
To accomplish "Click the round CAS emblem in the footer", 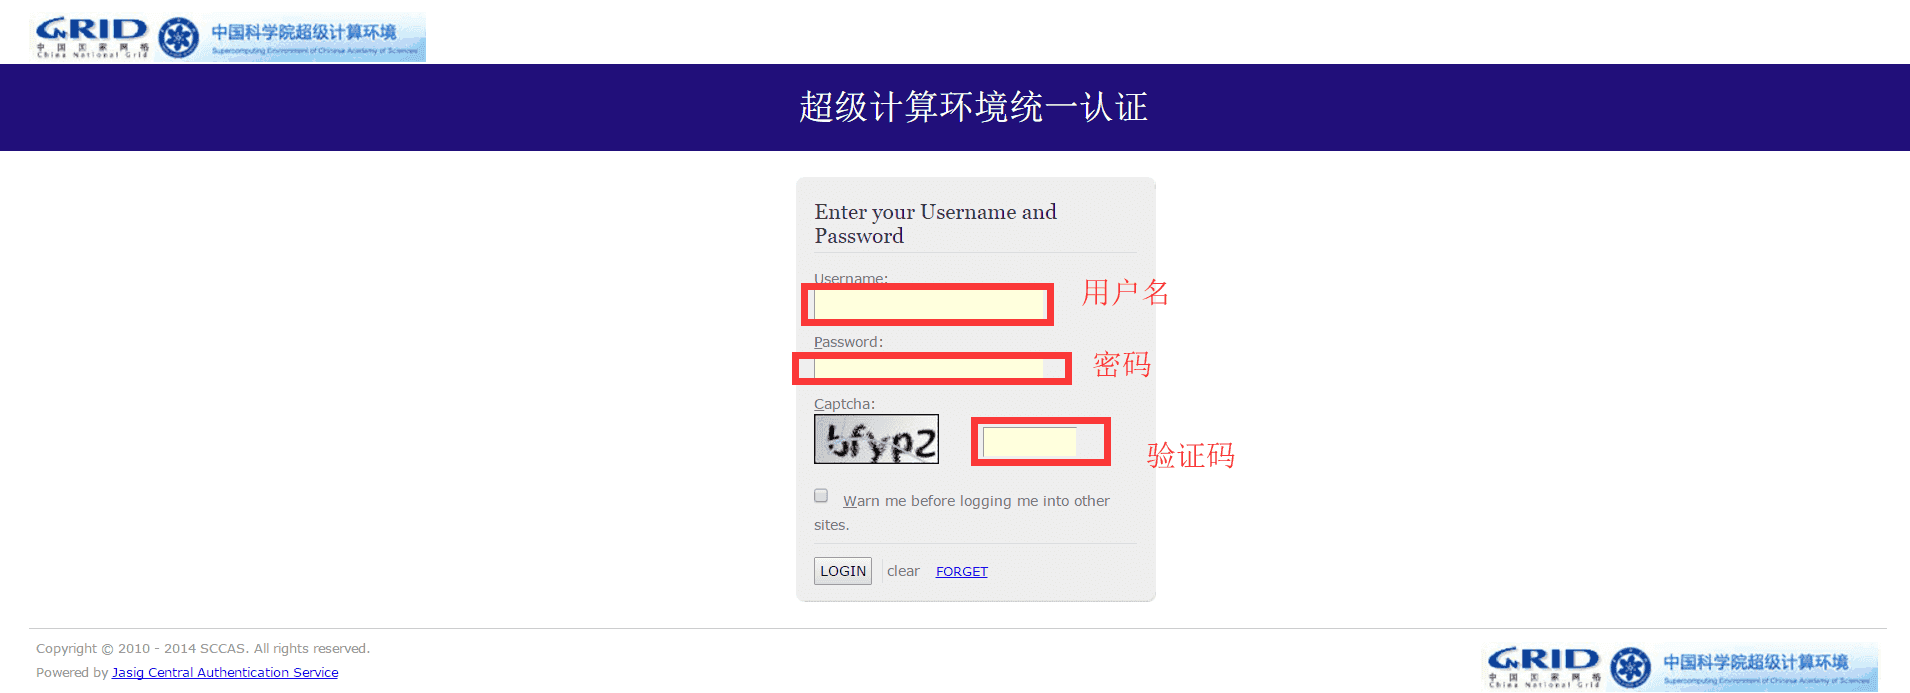I will coord(1631,668).
